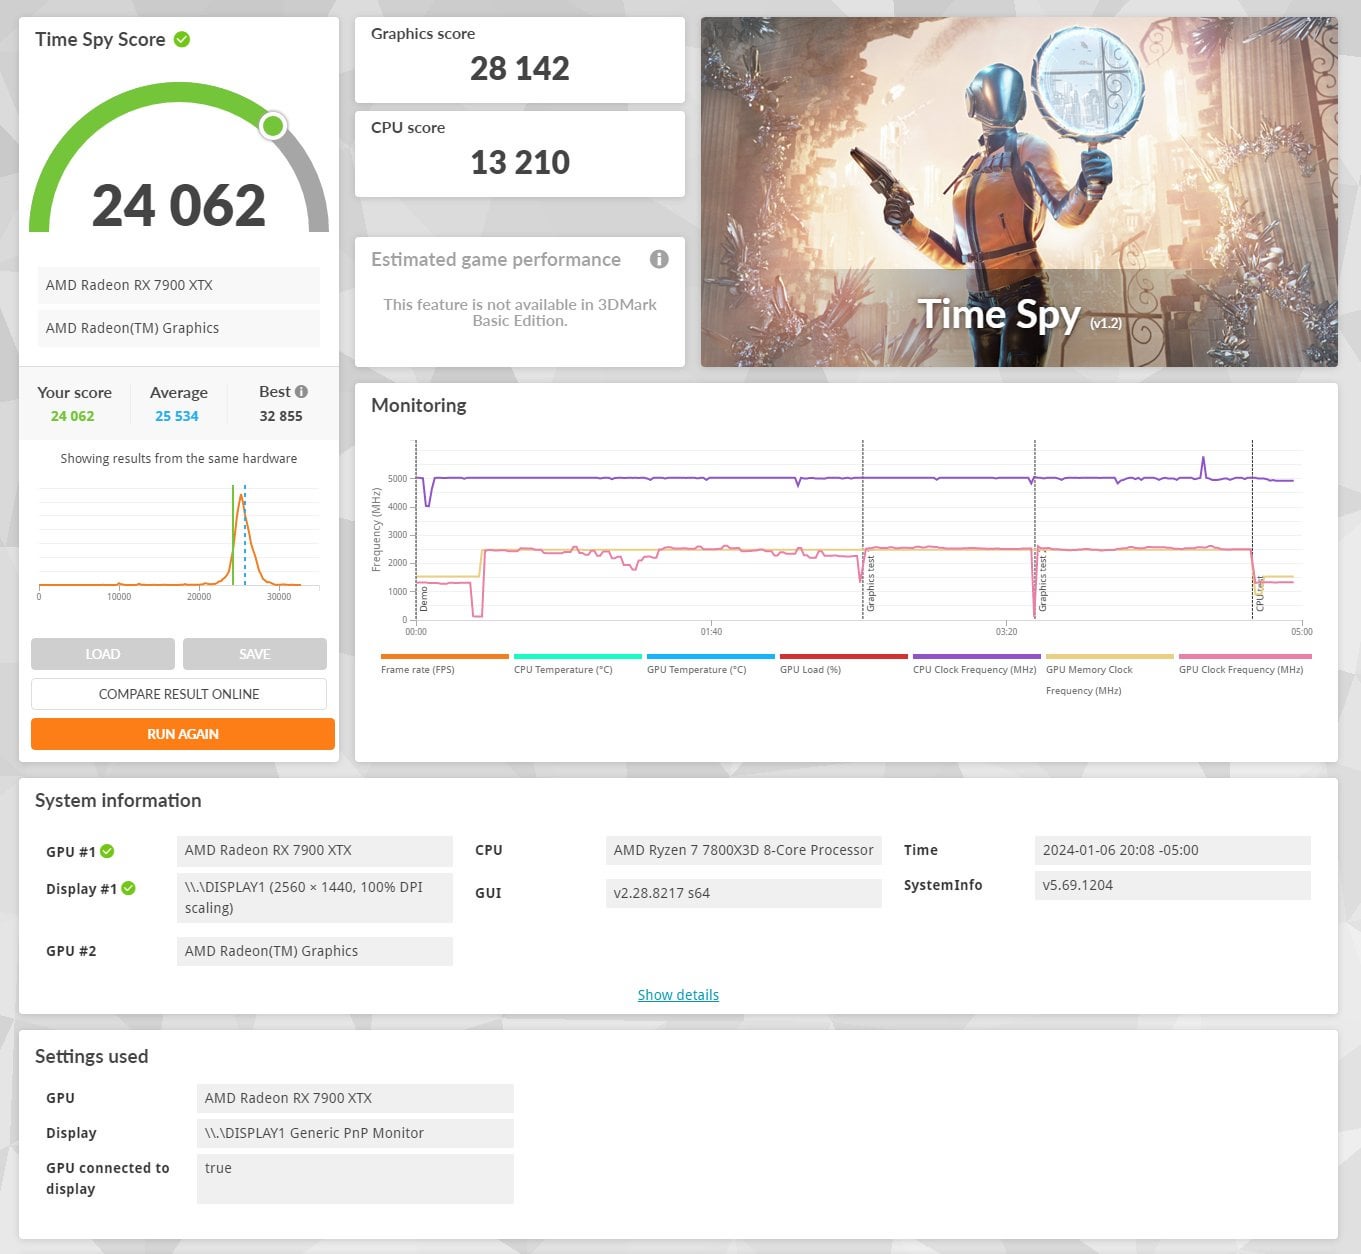Click the Demo marker on the monitoring graph
Screen dimensions: 1361x1254
pyautogui.click(x=423, y=598)
